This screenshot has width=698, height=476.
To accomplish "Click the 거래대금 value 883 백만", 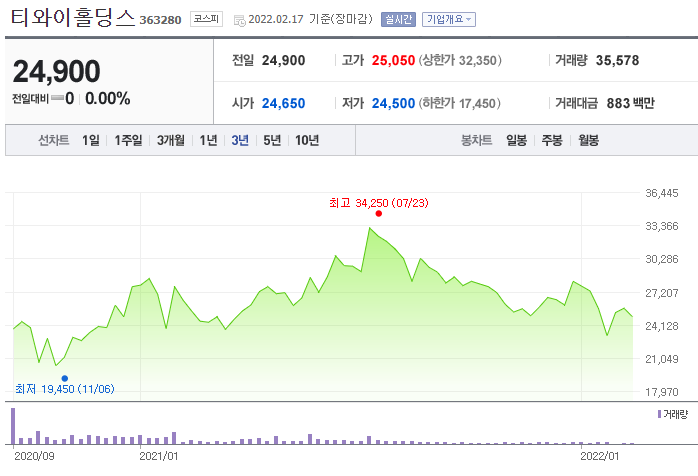I will [x=630, y=104].
